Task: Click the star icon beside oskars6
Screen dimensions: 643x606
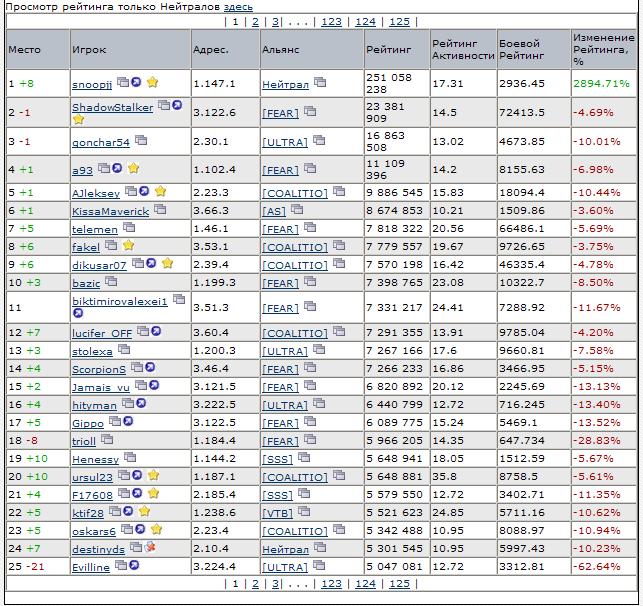Action: [x=156, y=530]
